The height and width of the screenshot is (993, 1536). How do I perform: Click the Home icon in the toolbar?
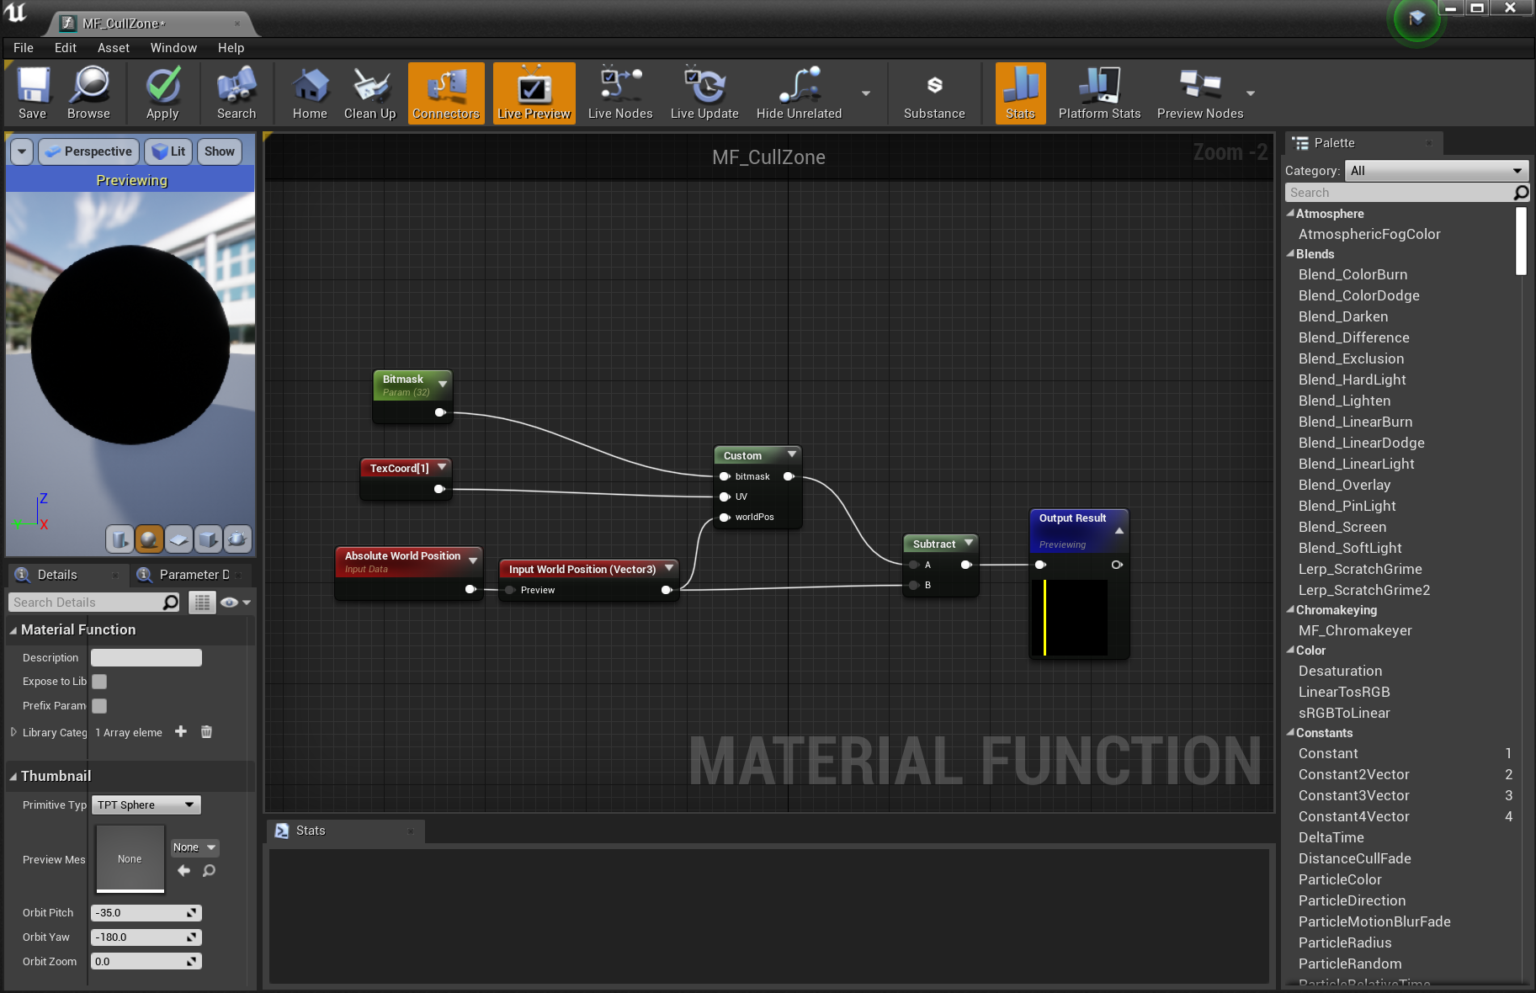(x=310, y=93)
